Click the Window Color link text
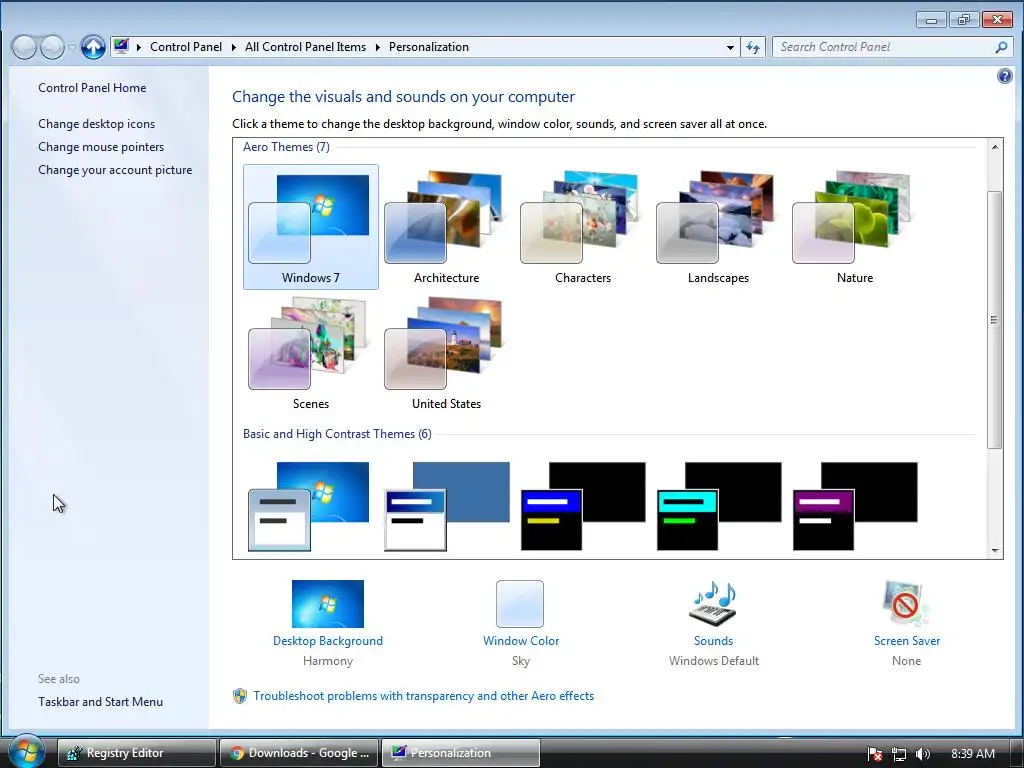The image size is (1024, 768). pyautogui.click(x=521, y=641)
